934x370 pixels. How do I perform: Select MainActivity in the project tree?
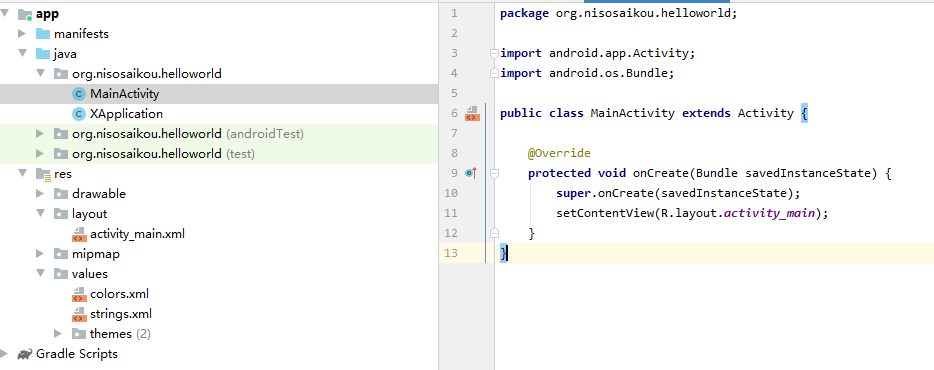point(124,94)
